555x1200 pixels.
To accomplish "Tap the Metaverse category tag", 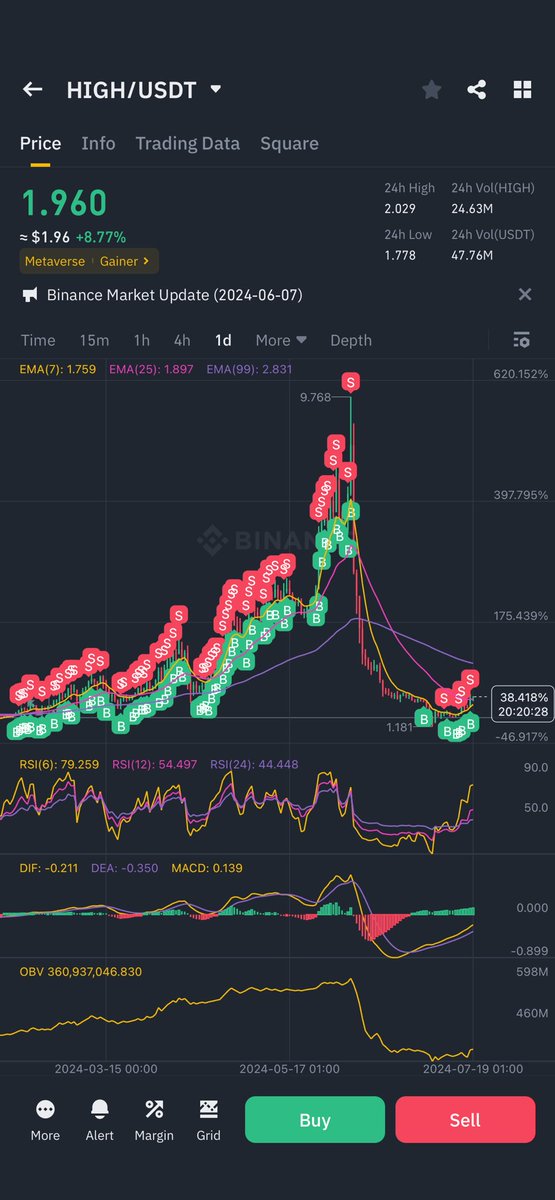I will click(56, 261).
